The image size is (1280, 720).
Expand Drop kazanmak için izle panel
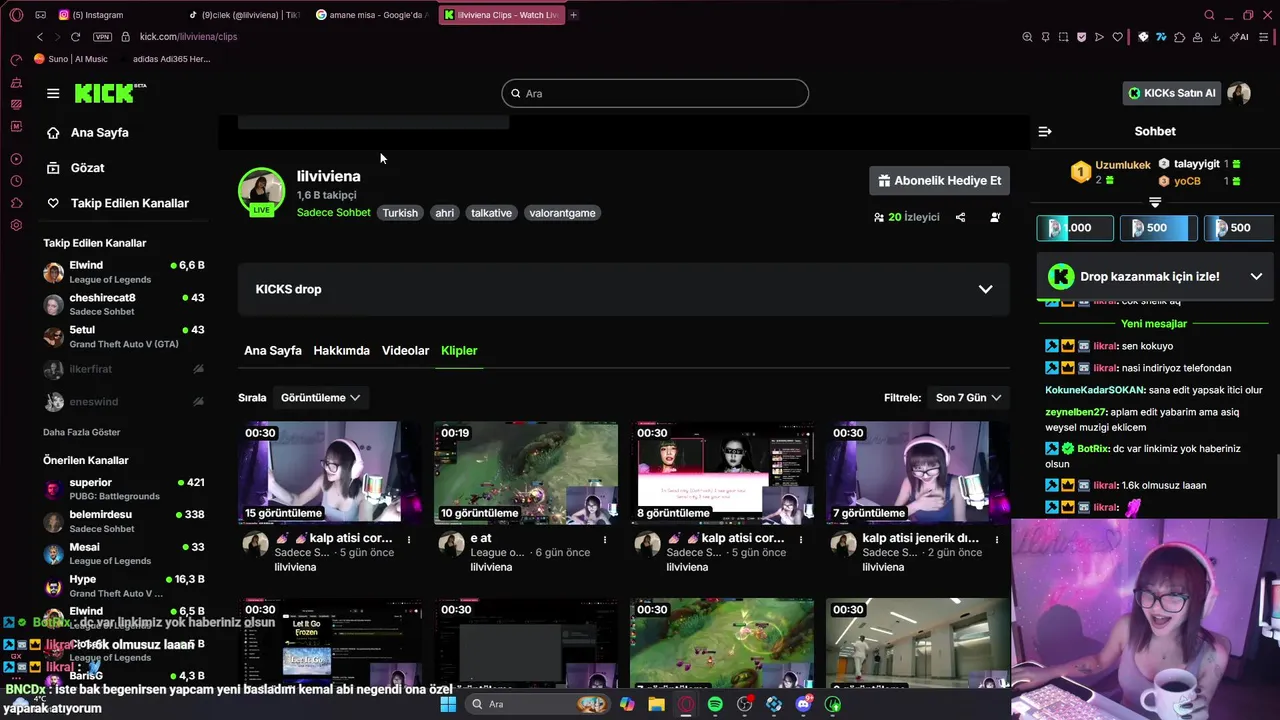(x=1256, y=276)
